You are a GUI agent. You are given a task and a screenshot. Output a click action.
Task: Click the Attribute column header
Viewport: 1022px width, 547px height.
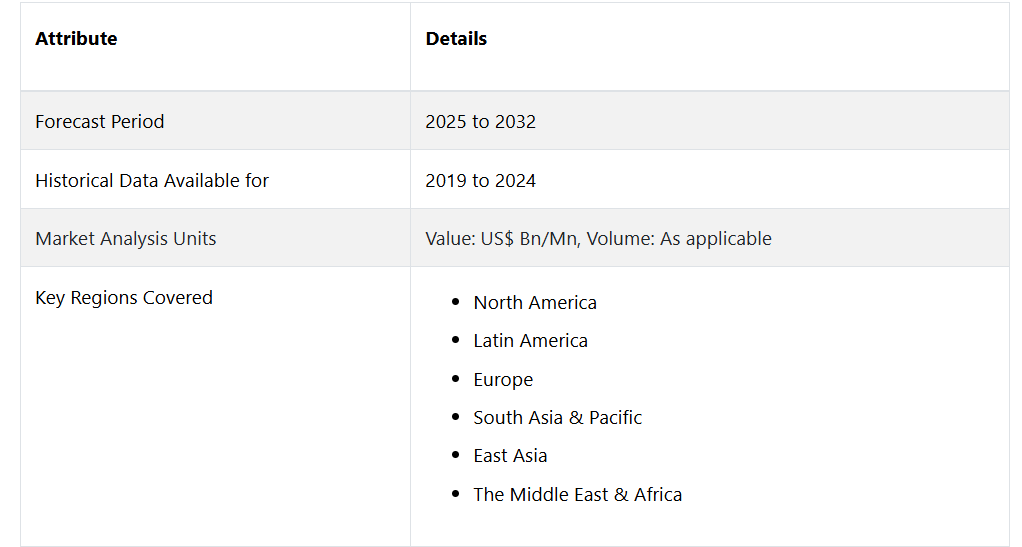click(x=76, y=38)
